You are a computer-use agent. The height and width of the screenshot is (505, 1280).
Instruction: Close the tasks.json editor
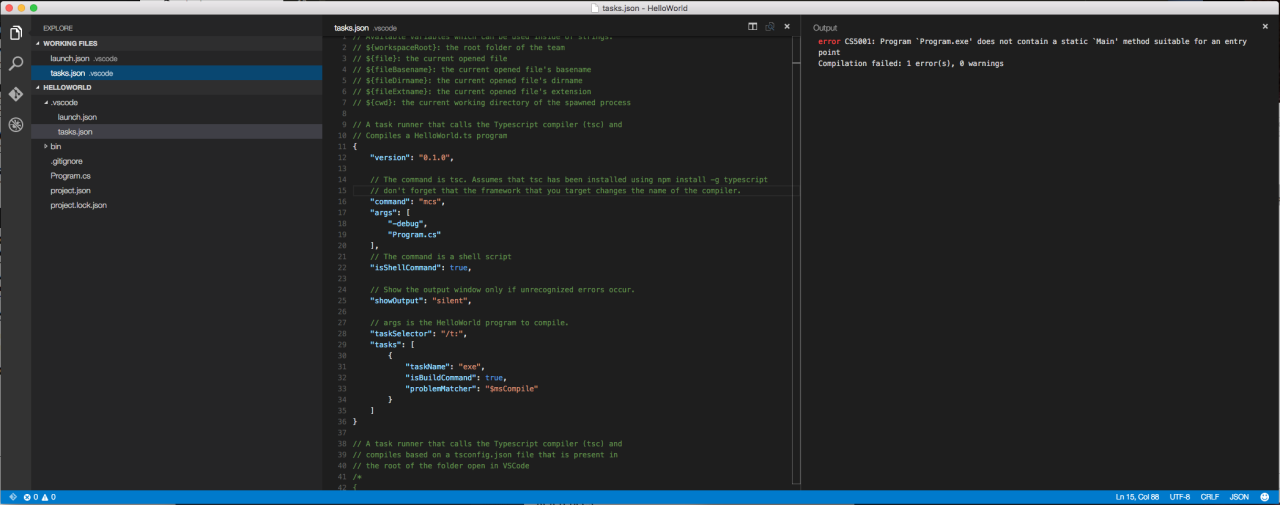[787, 27]
